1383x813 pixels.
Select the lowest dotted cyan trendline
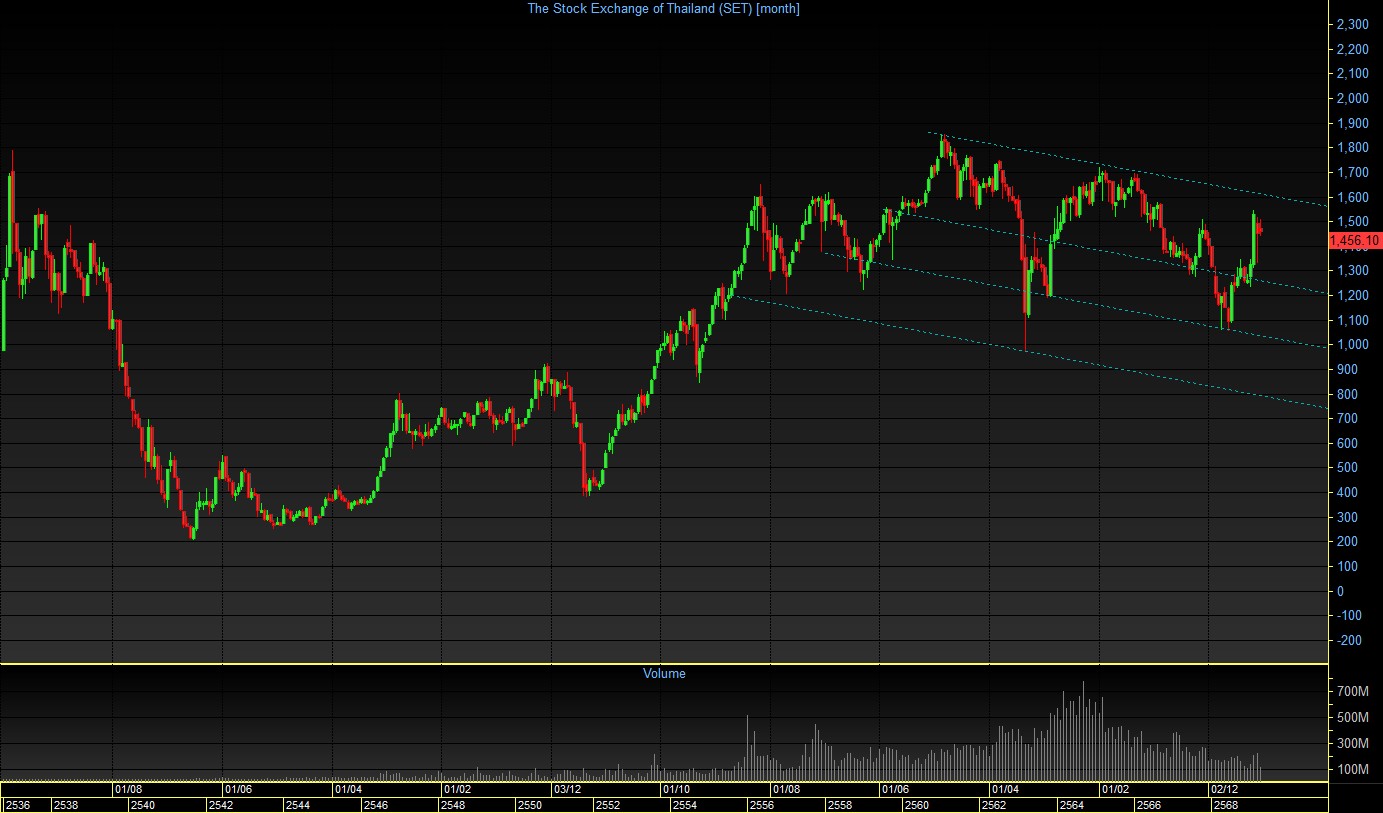coord(1030,352)
